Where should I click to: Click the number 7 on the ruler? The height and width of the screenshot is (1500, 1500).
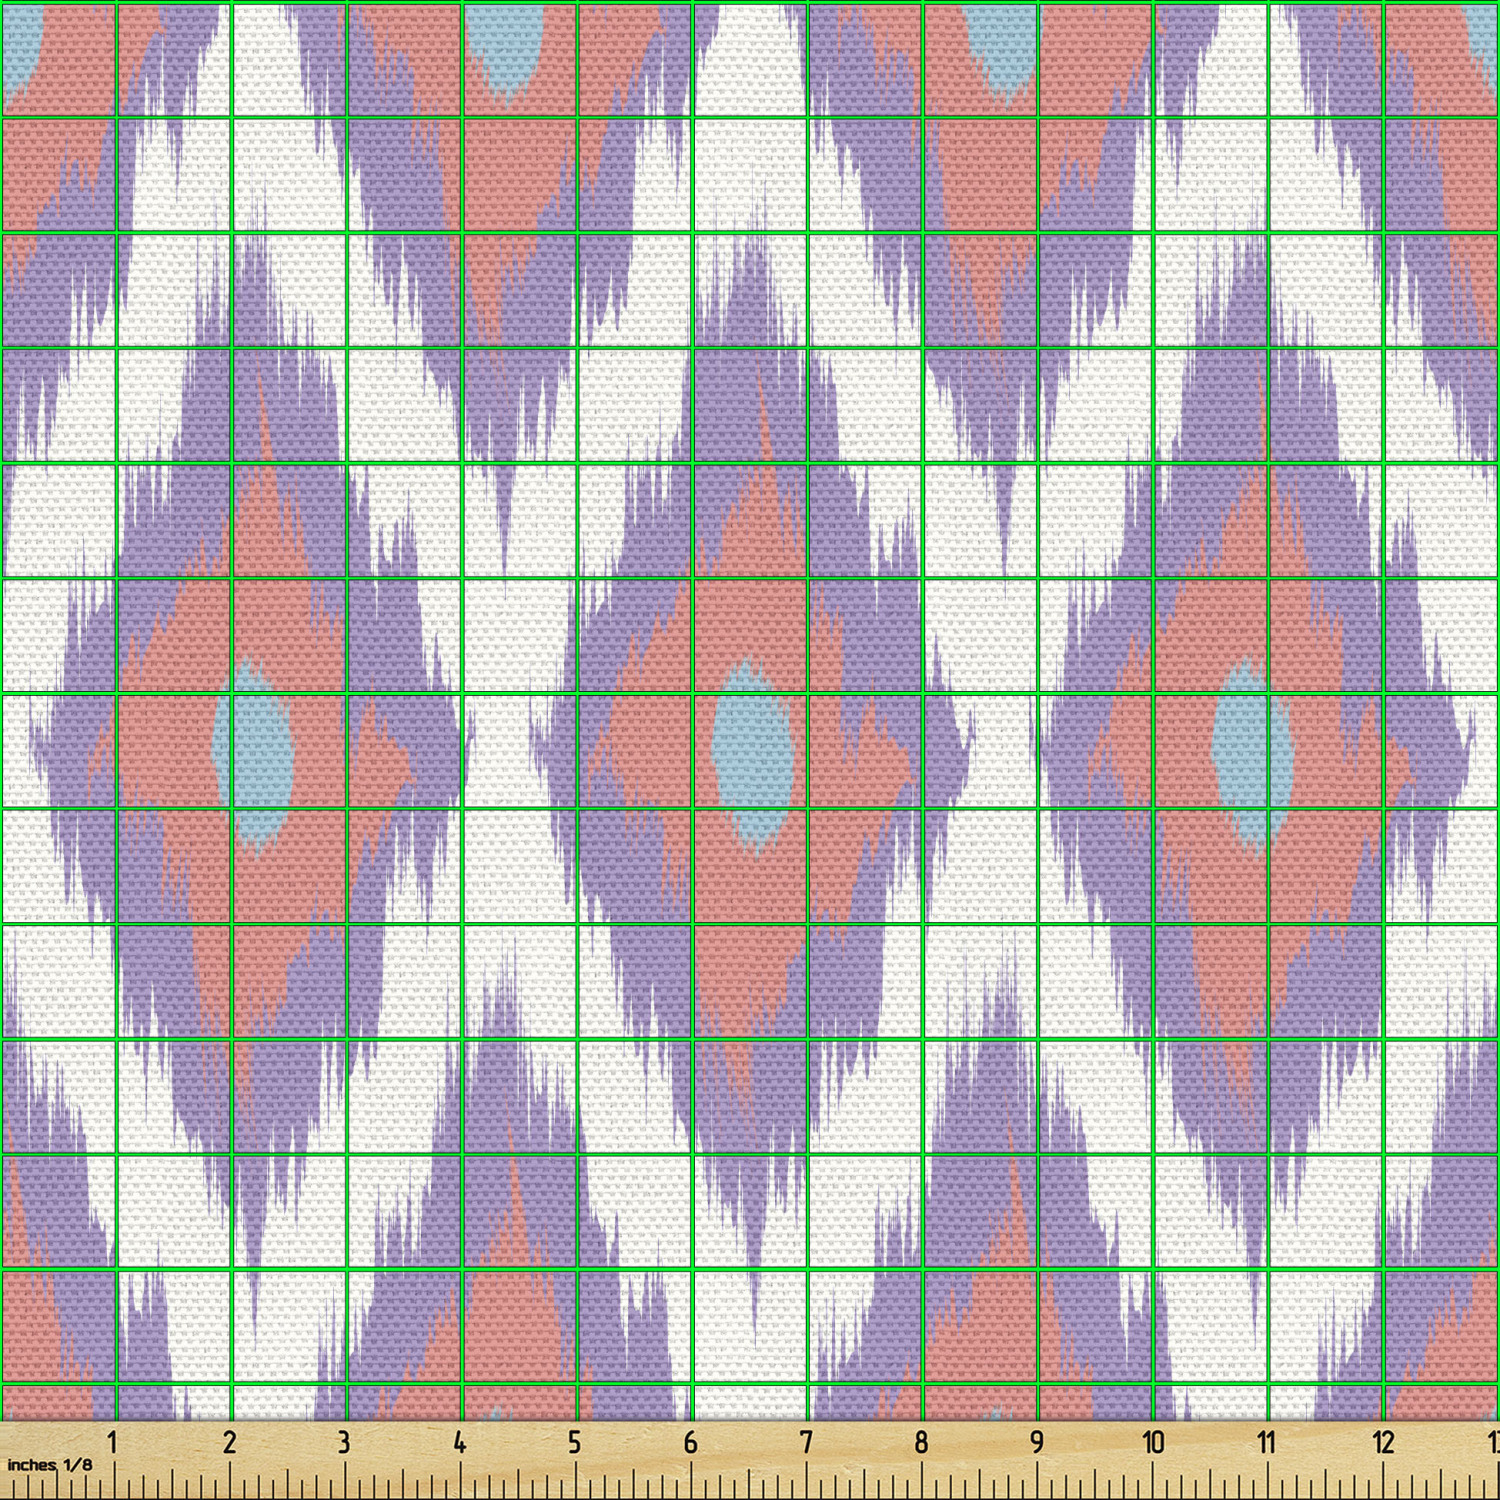[x=806, y=1443]
